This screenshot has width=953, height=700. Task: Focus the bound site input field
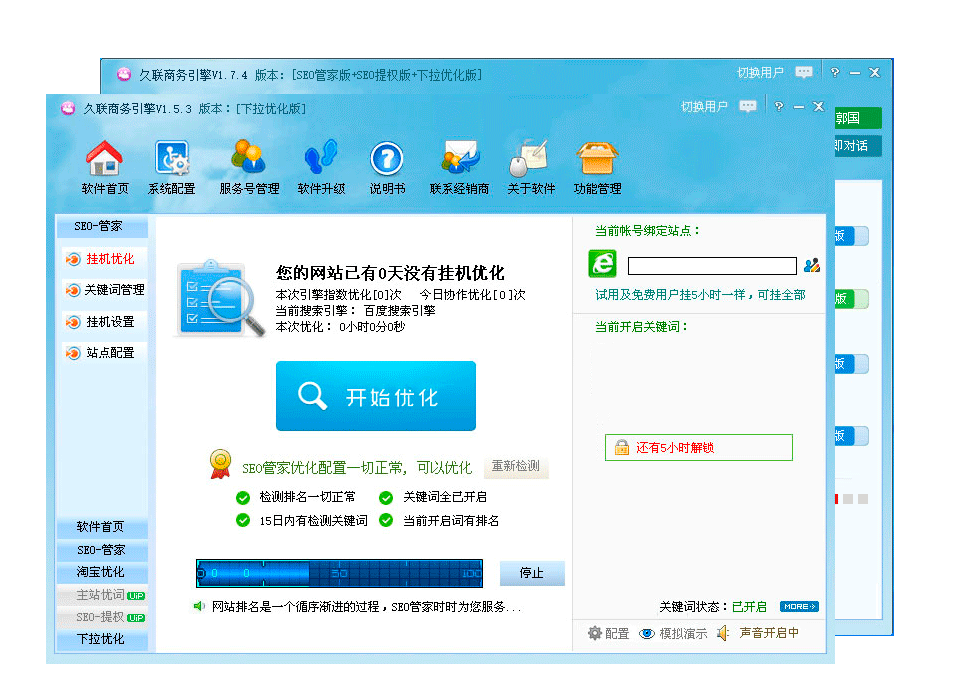[712, 266]
